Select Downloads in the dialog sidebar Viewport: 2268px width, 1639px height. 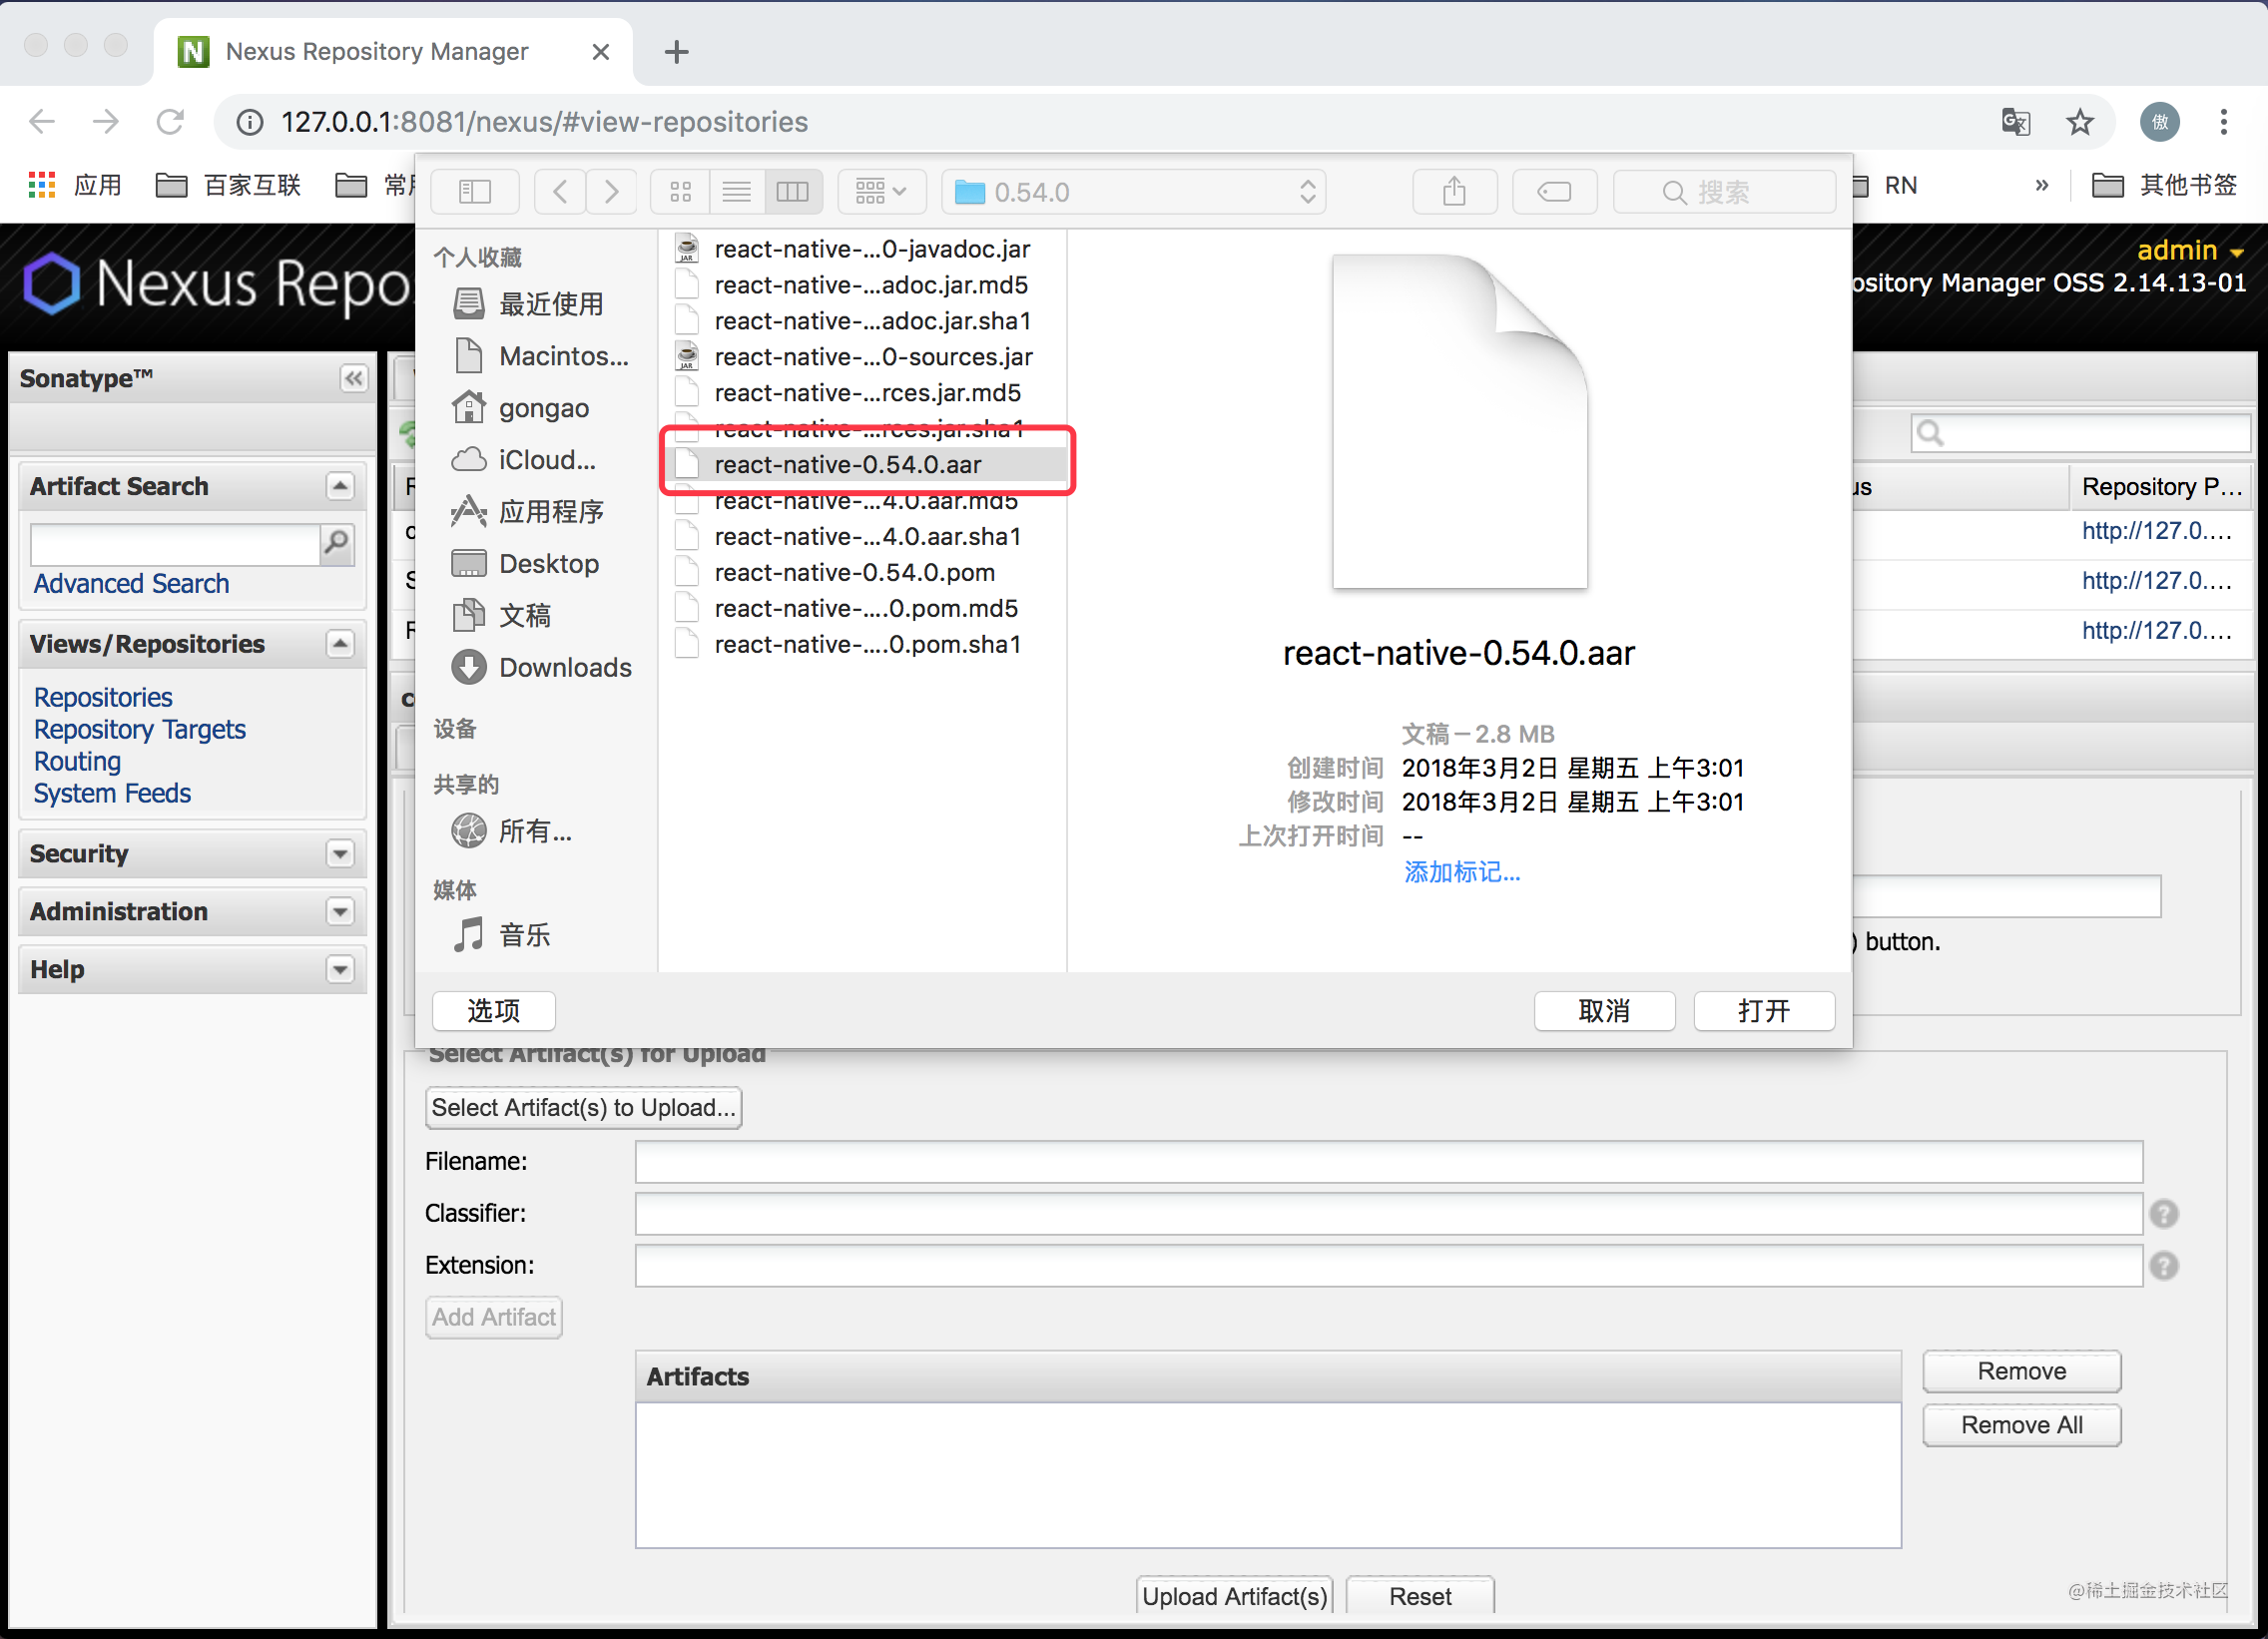pos(564,667)
